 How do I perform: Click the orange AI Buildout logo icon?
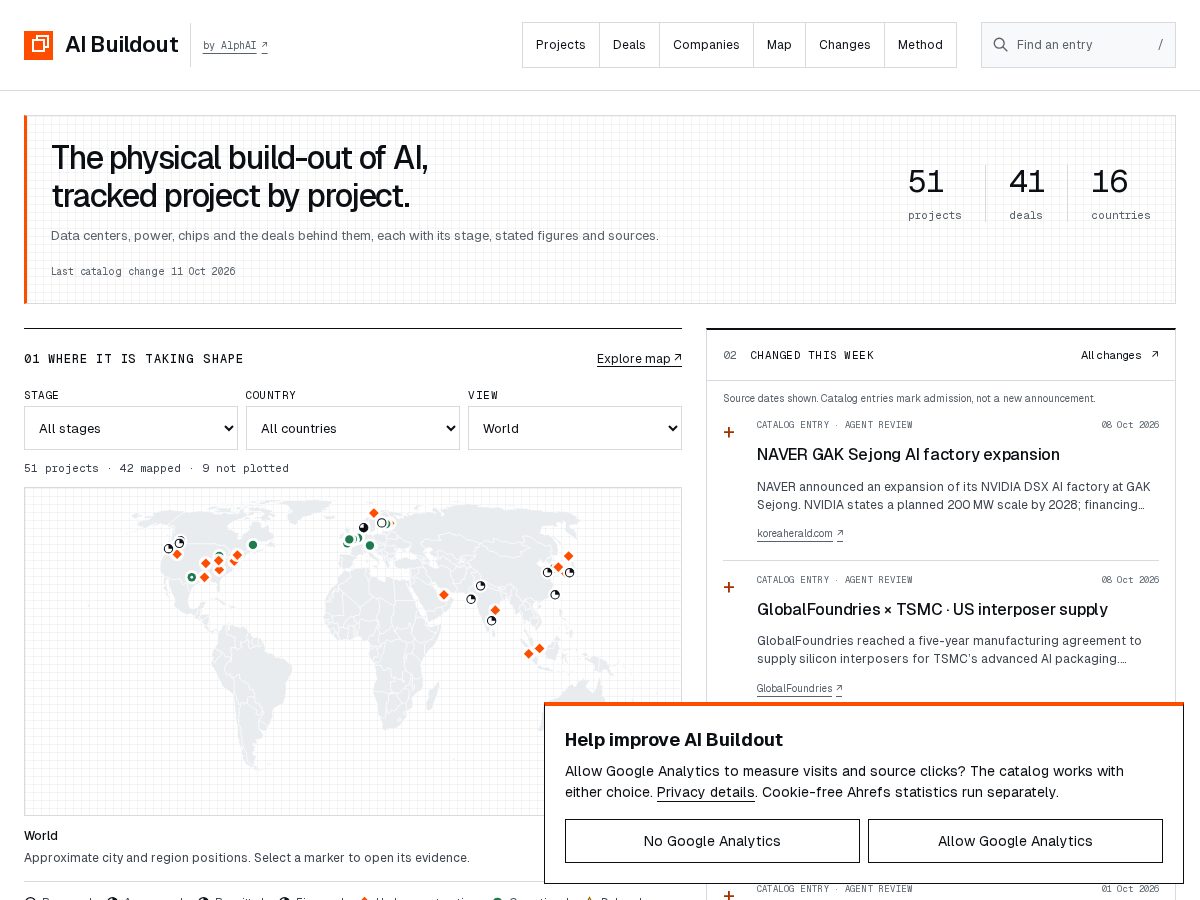point(38,45)
